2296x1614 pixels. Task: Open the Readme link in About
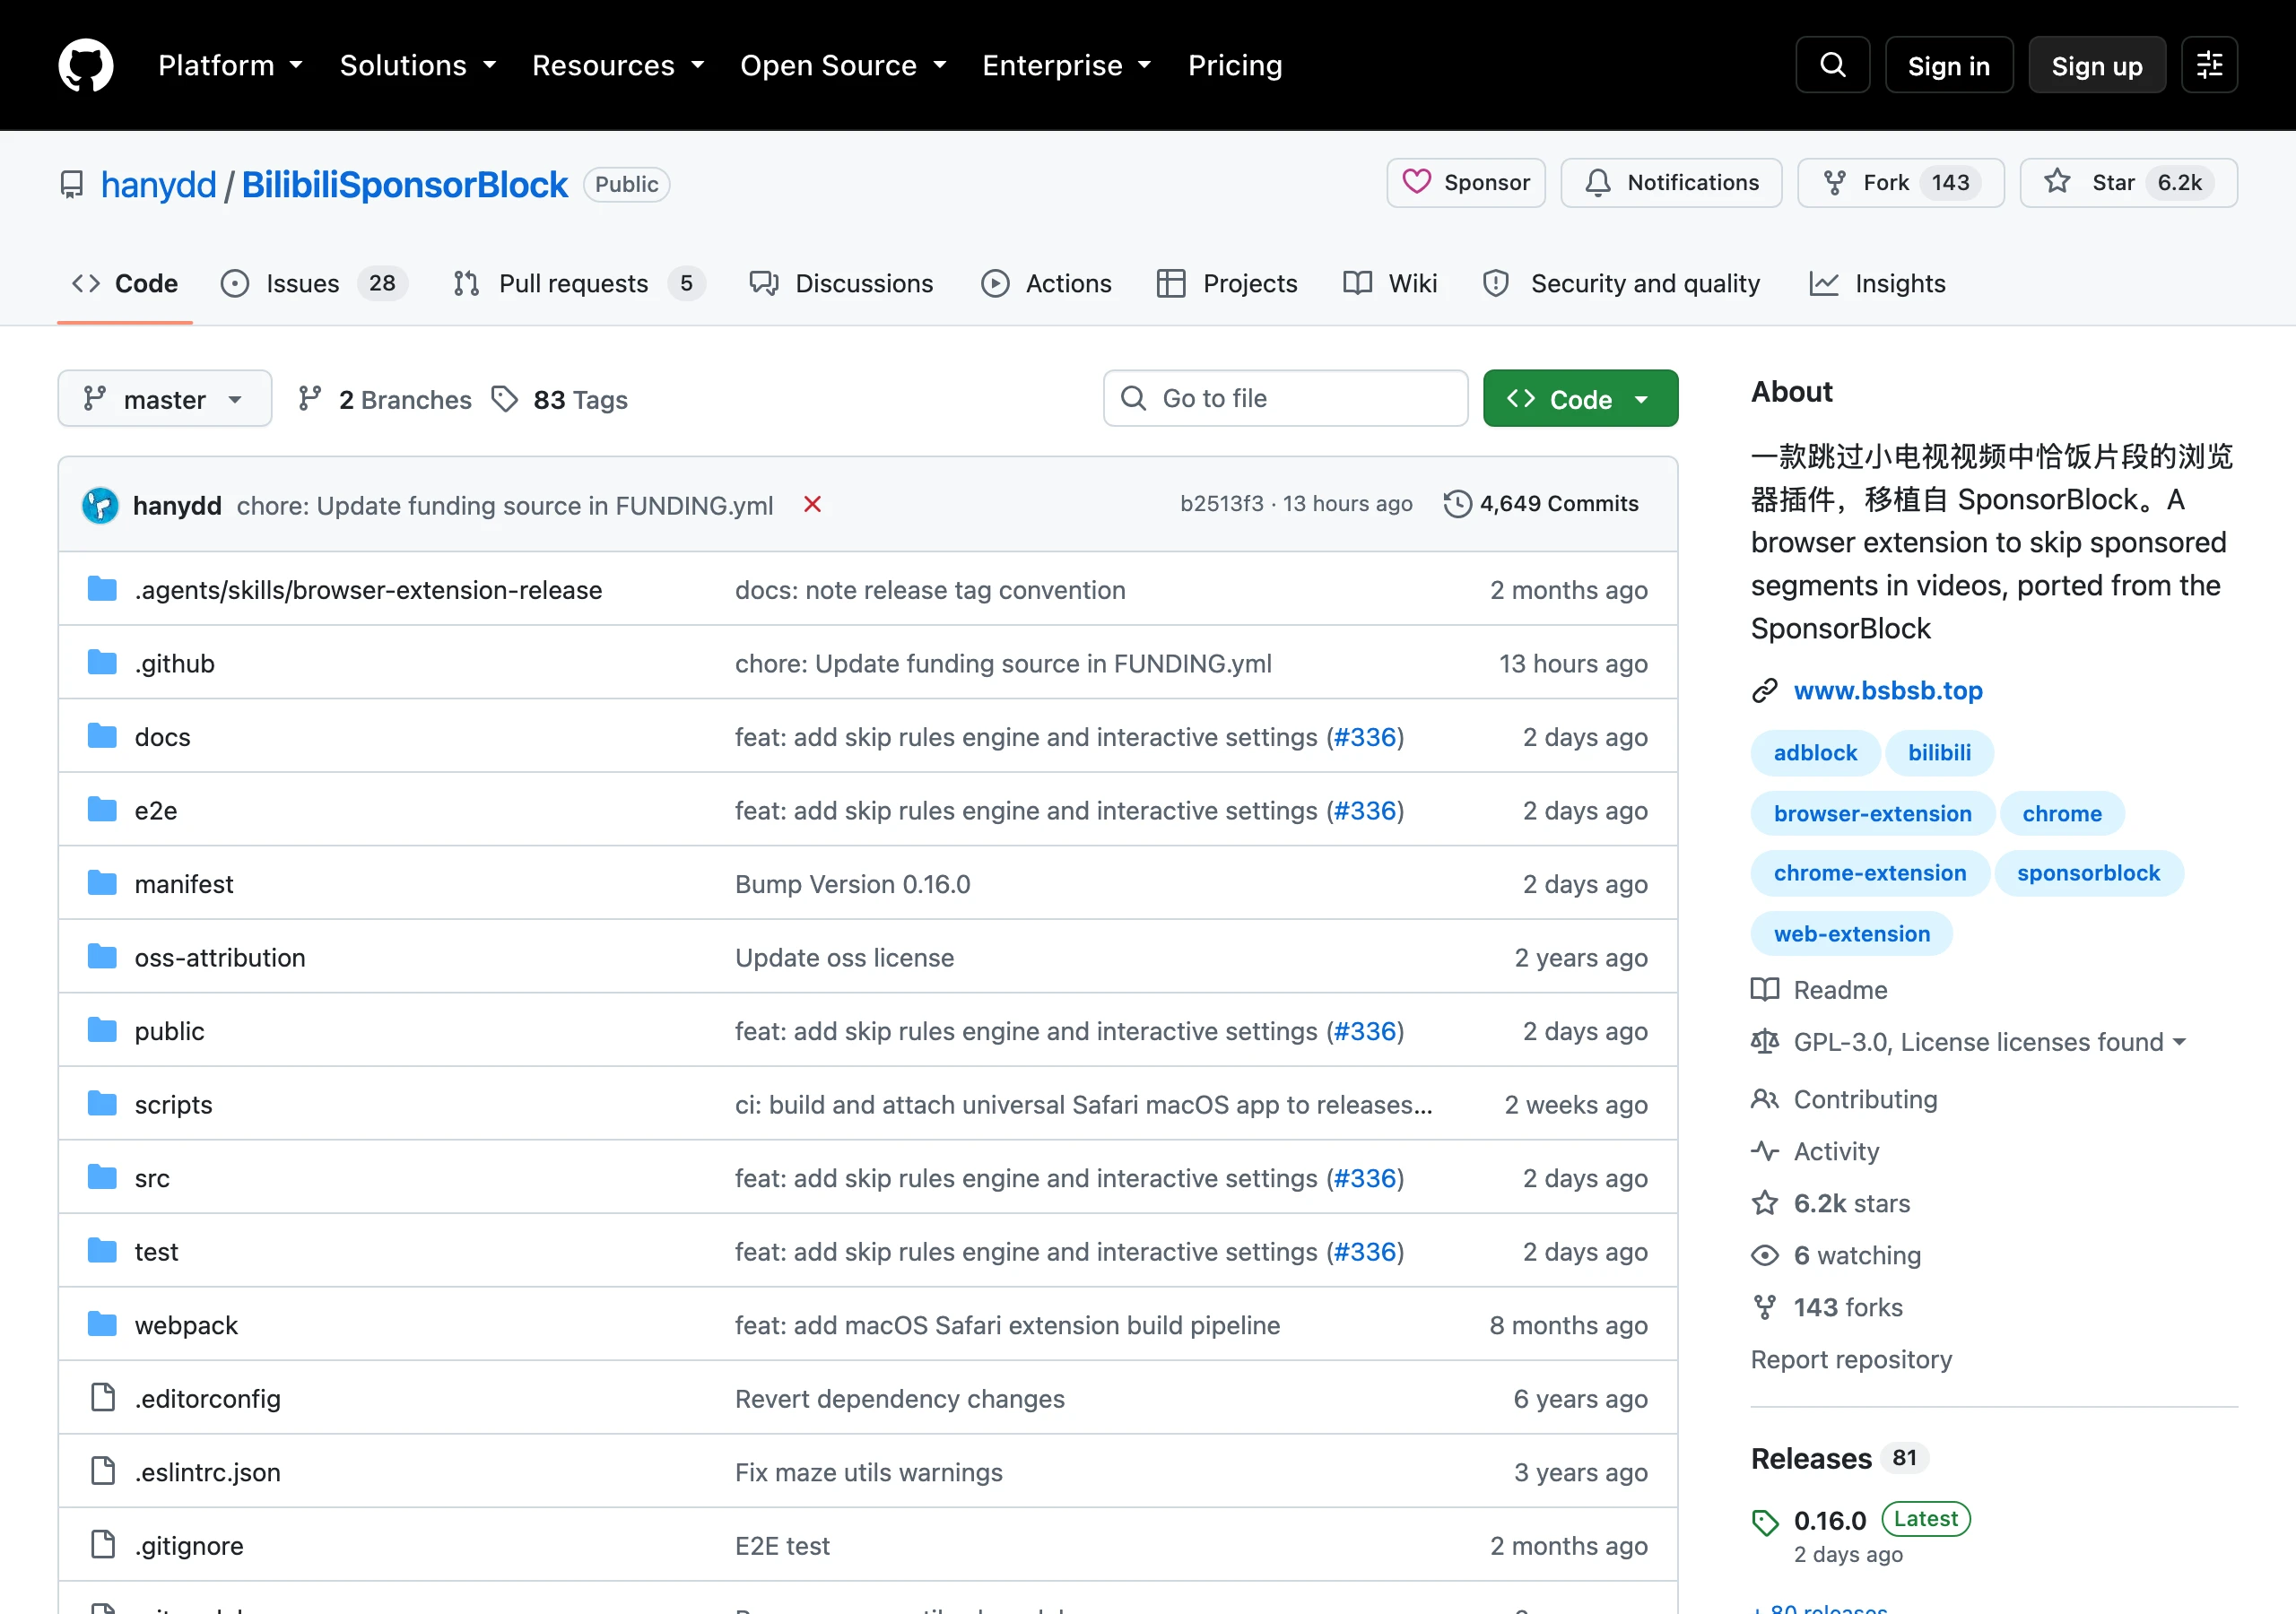click(x=1819, y=990)
